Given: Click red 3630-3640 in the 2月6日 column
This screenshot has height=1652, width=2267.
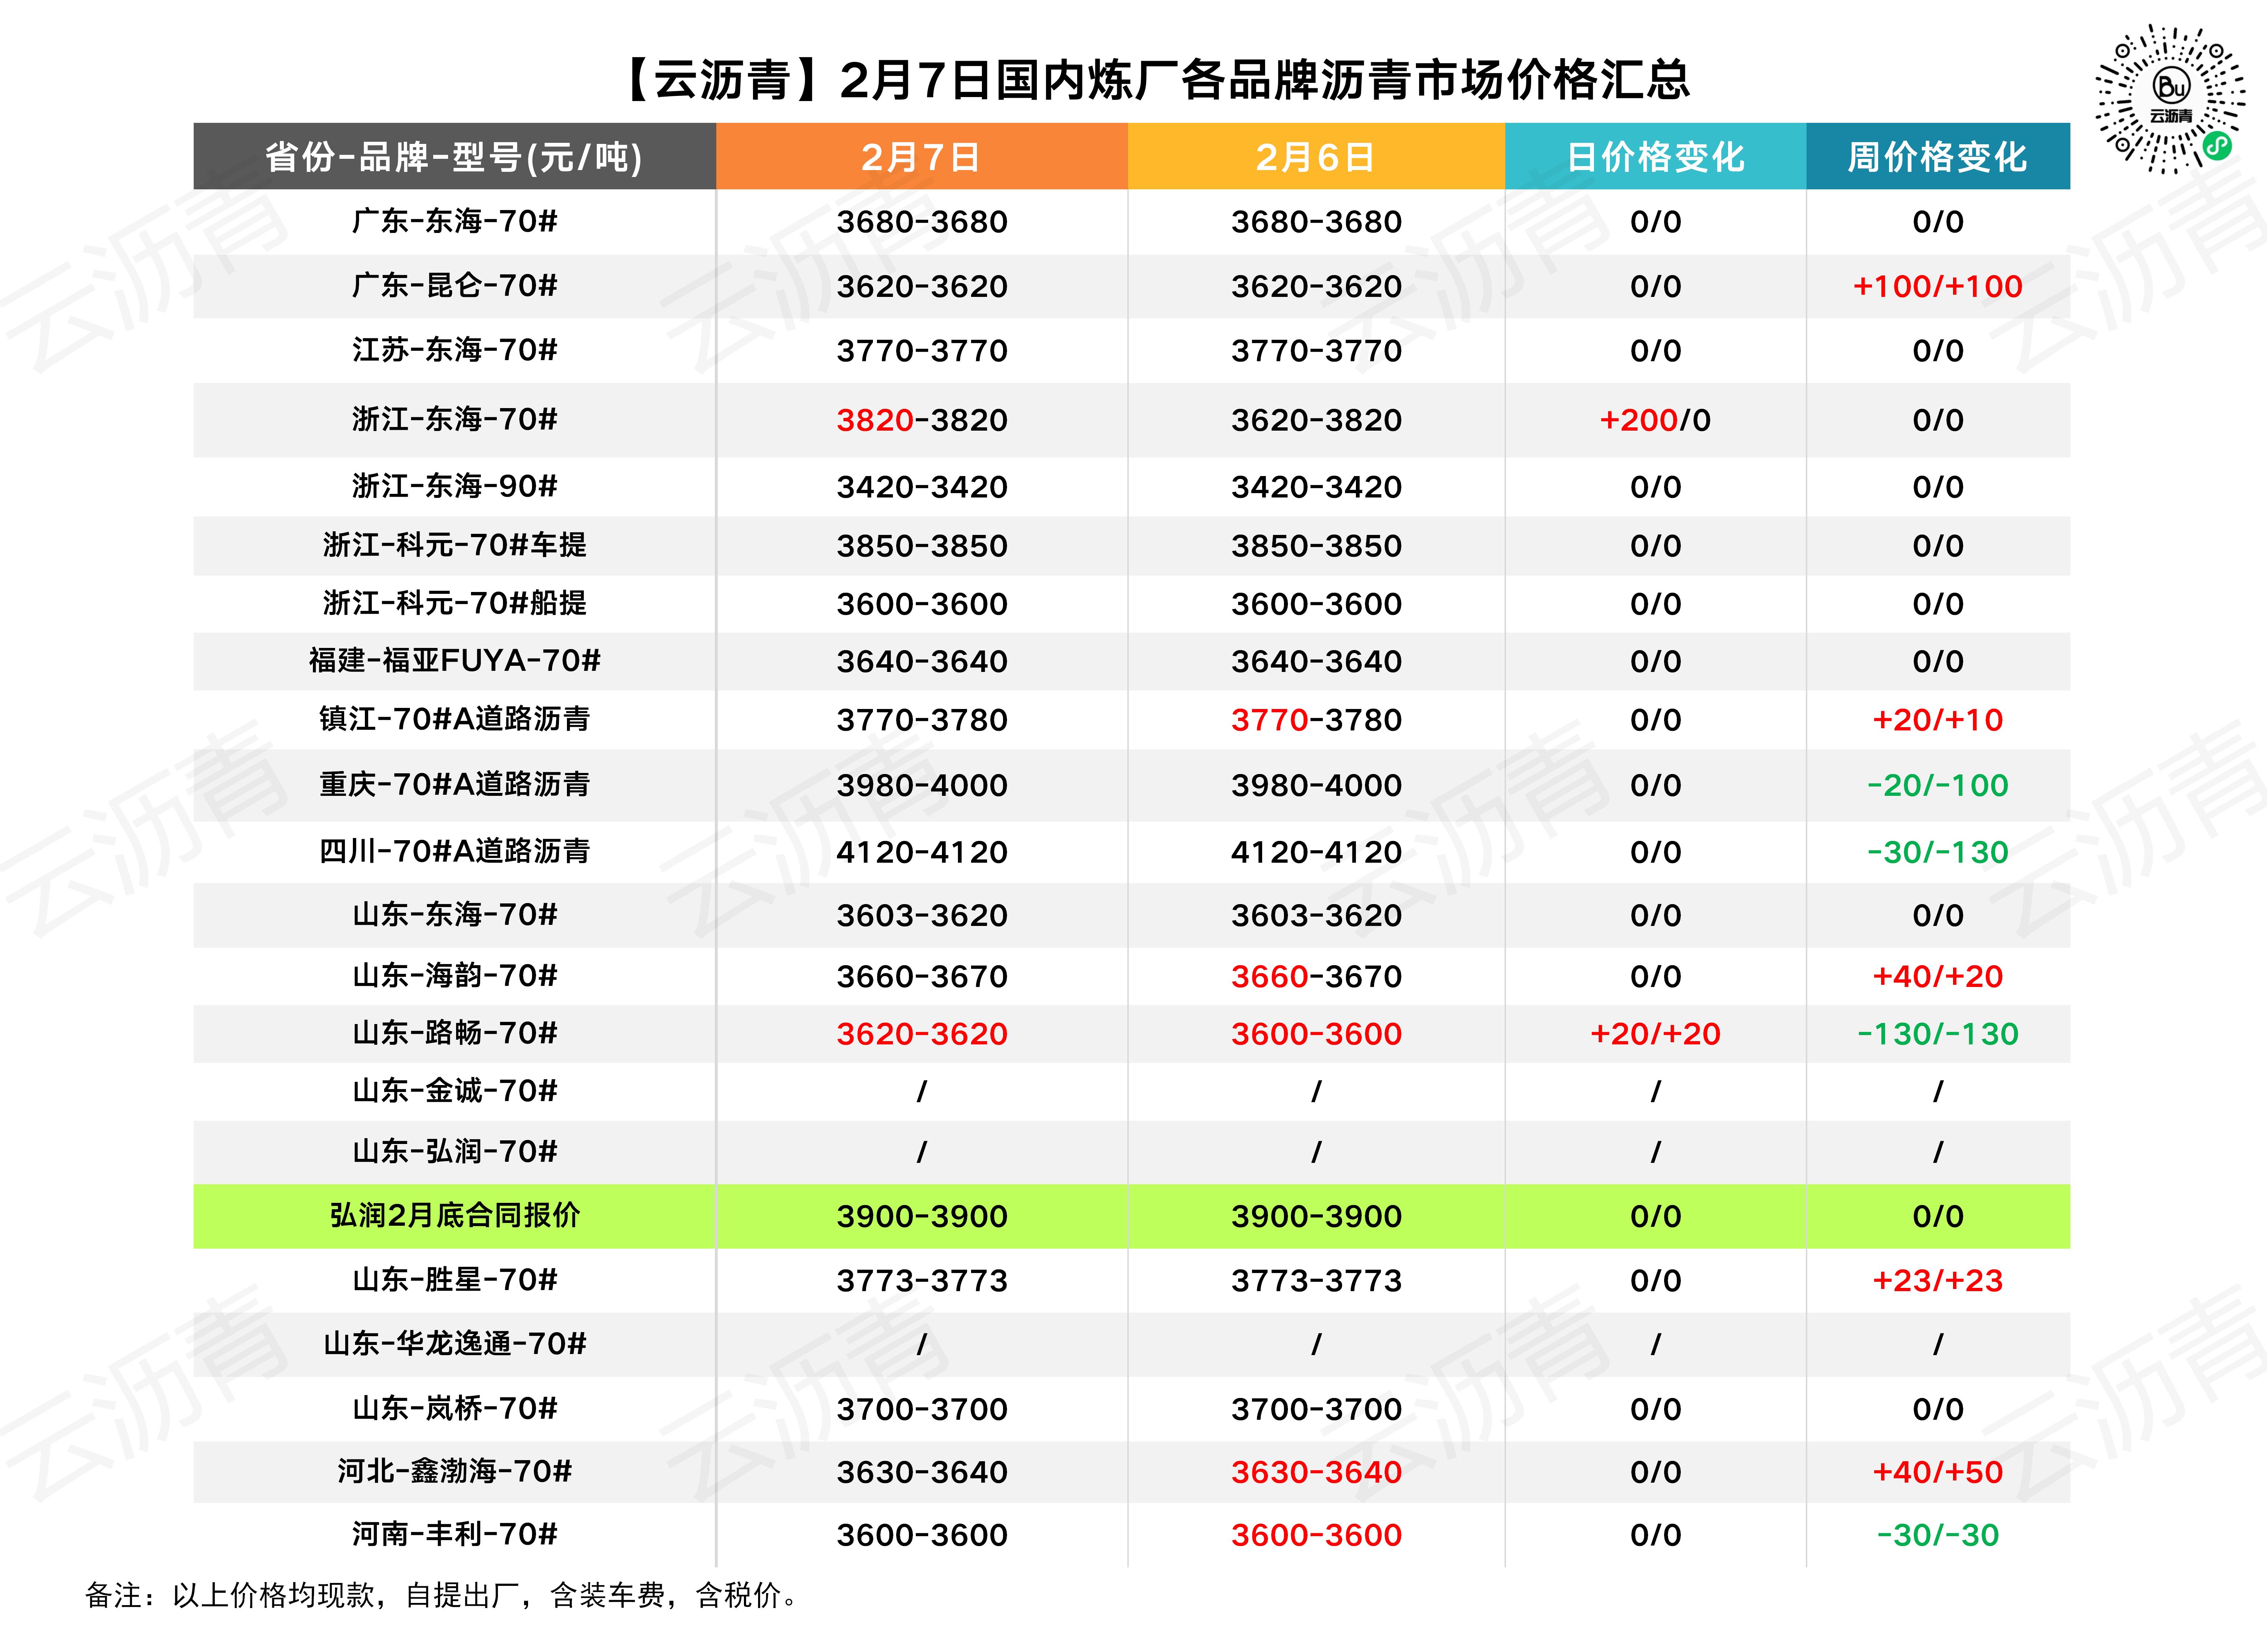Looking at the screenshot, I should [x=1316, y=1473].
